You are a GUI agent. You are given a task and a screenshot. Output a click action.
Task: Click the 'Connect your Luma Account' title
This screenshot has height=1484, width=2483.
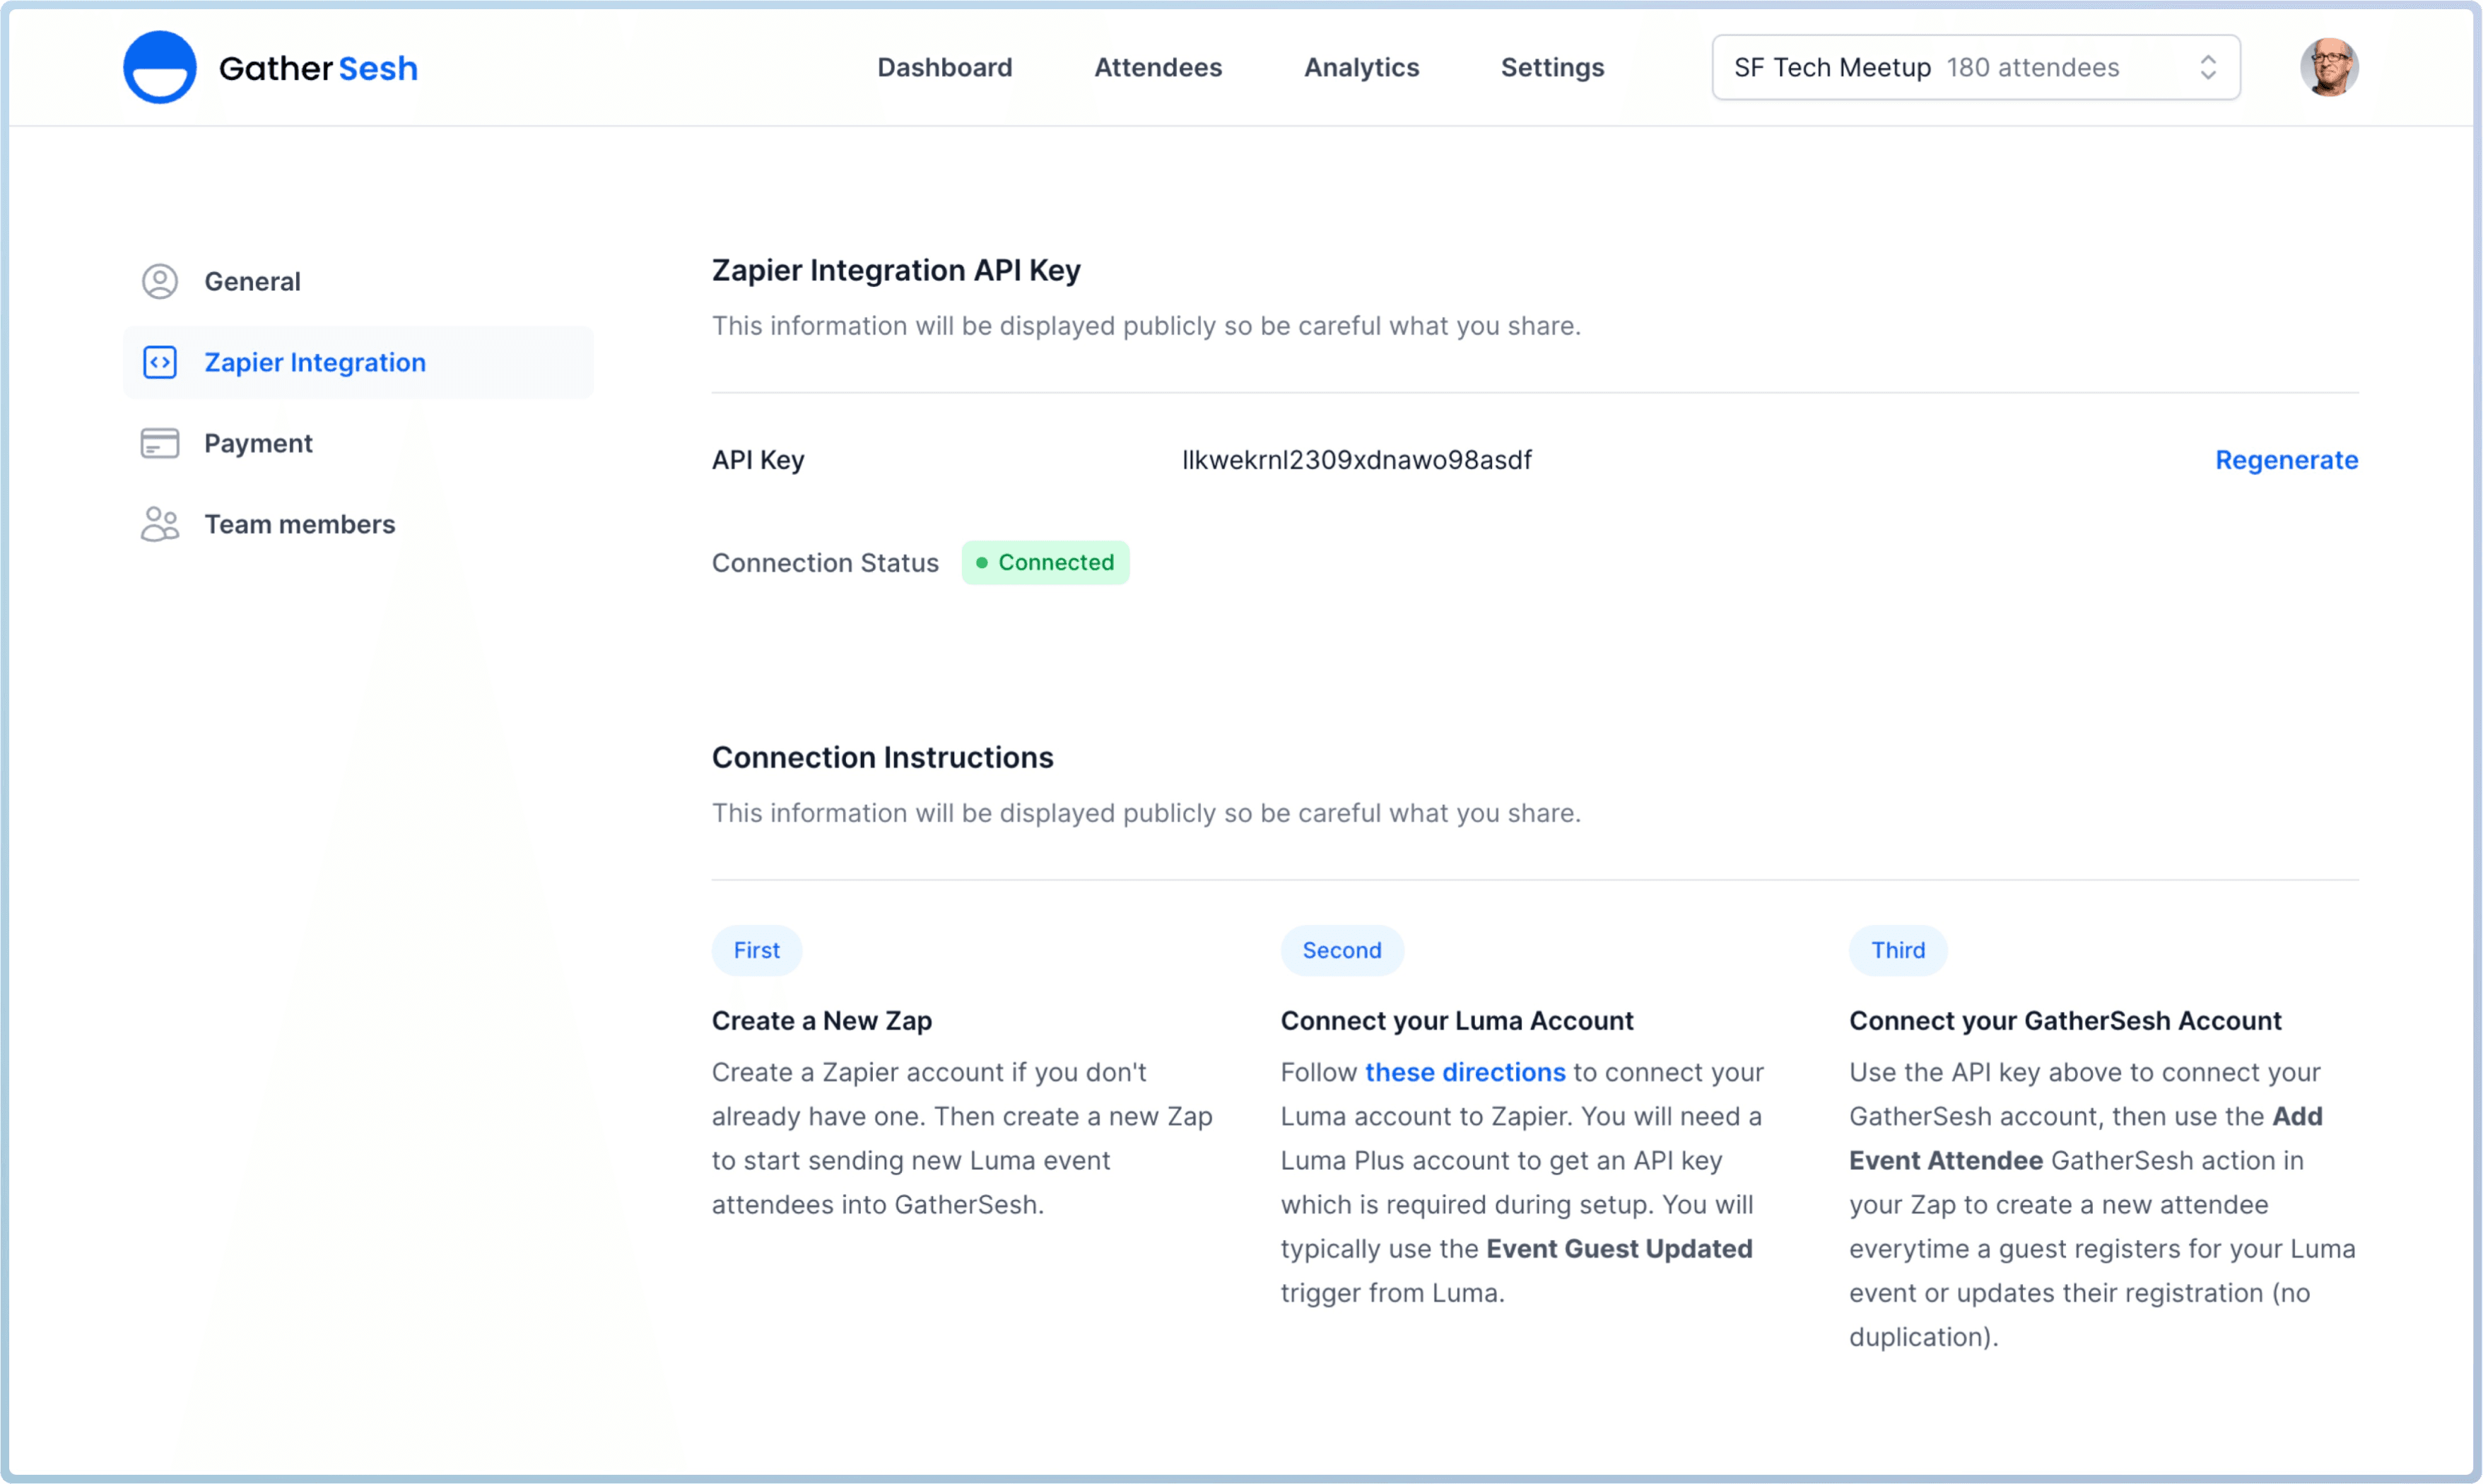tap(1456, 1020)
